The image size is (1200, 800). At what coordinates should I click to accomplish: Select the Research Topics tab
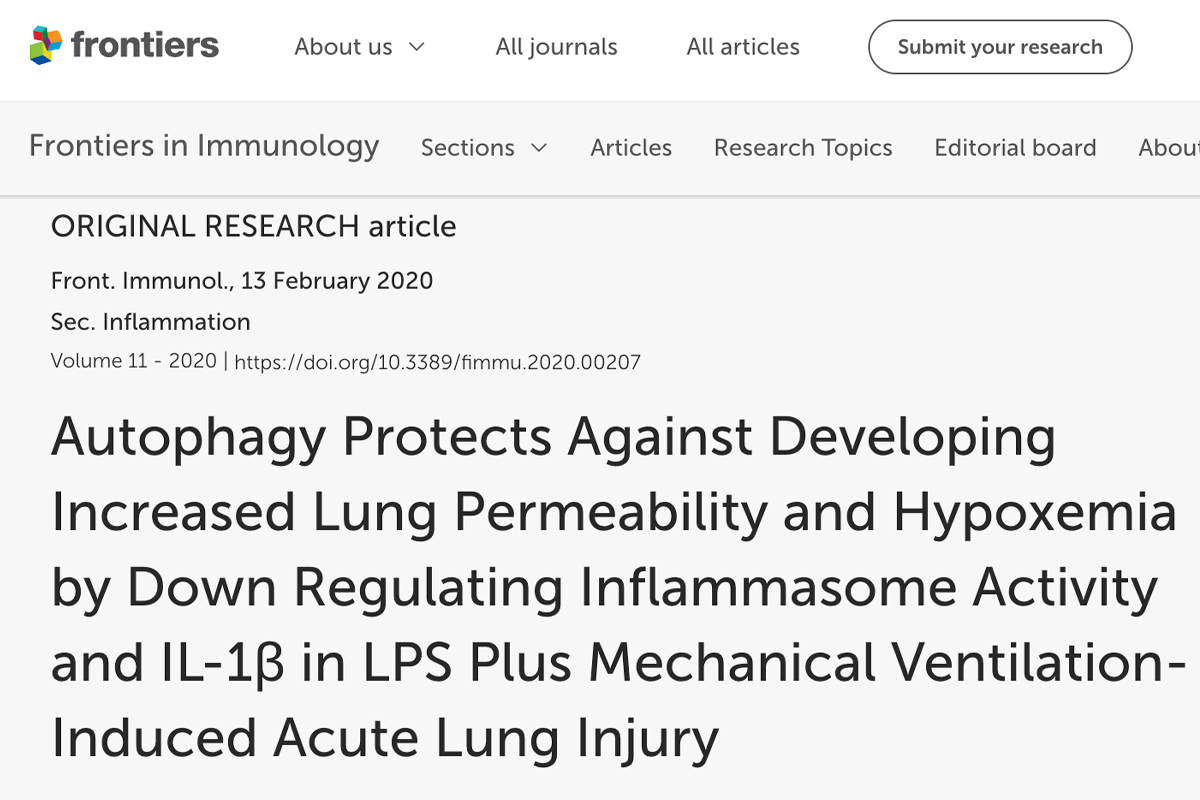point(803,148)
